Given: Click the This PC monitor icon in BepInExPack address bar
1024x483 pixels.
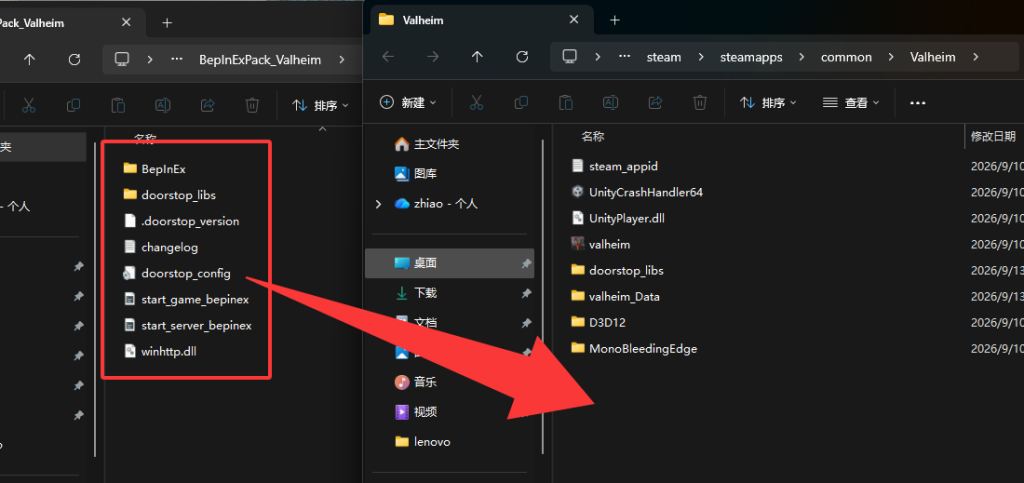Looking at the screenshot, I should (x=121, y=59).
